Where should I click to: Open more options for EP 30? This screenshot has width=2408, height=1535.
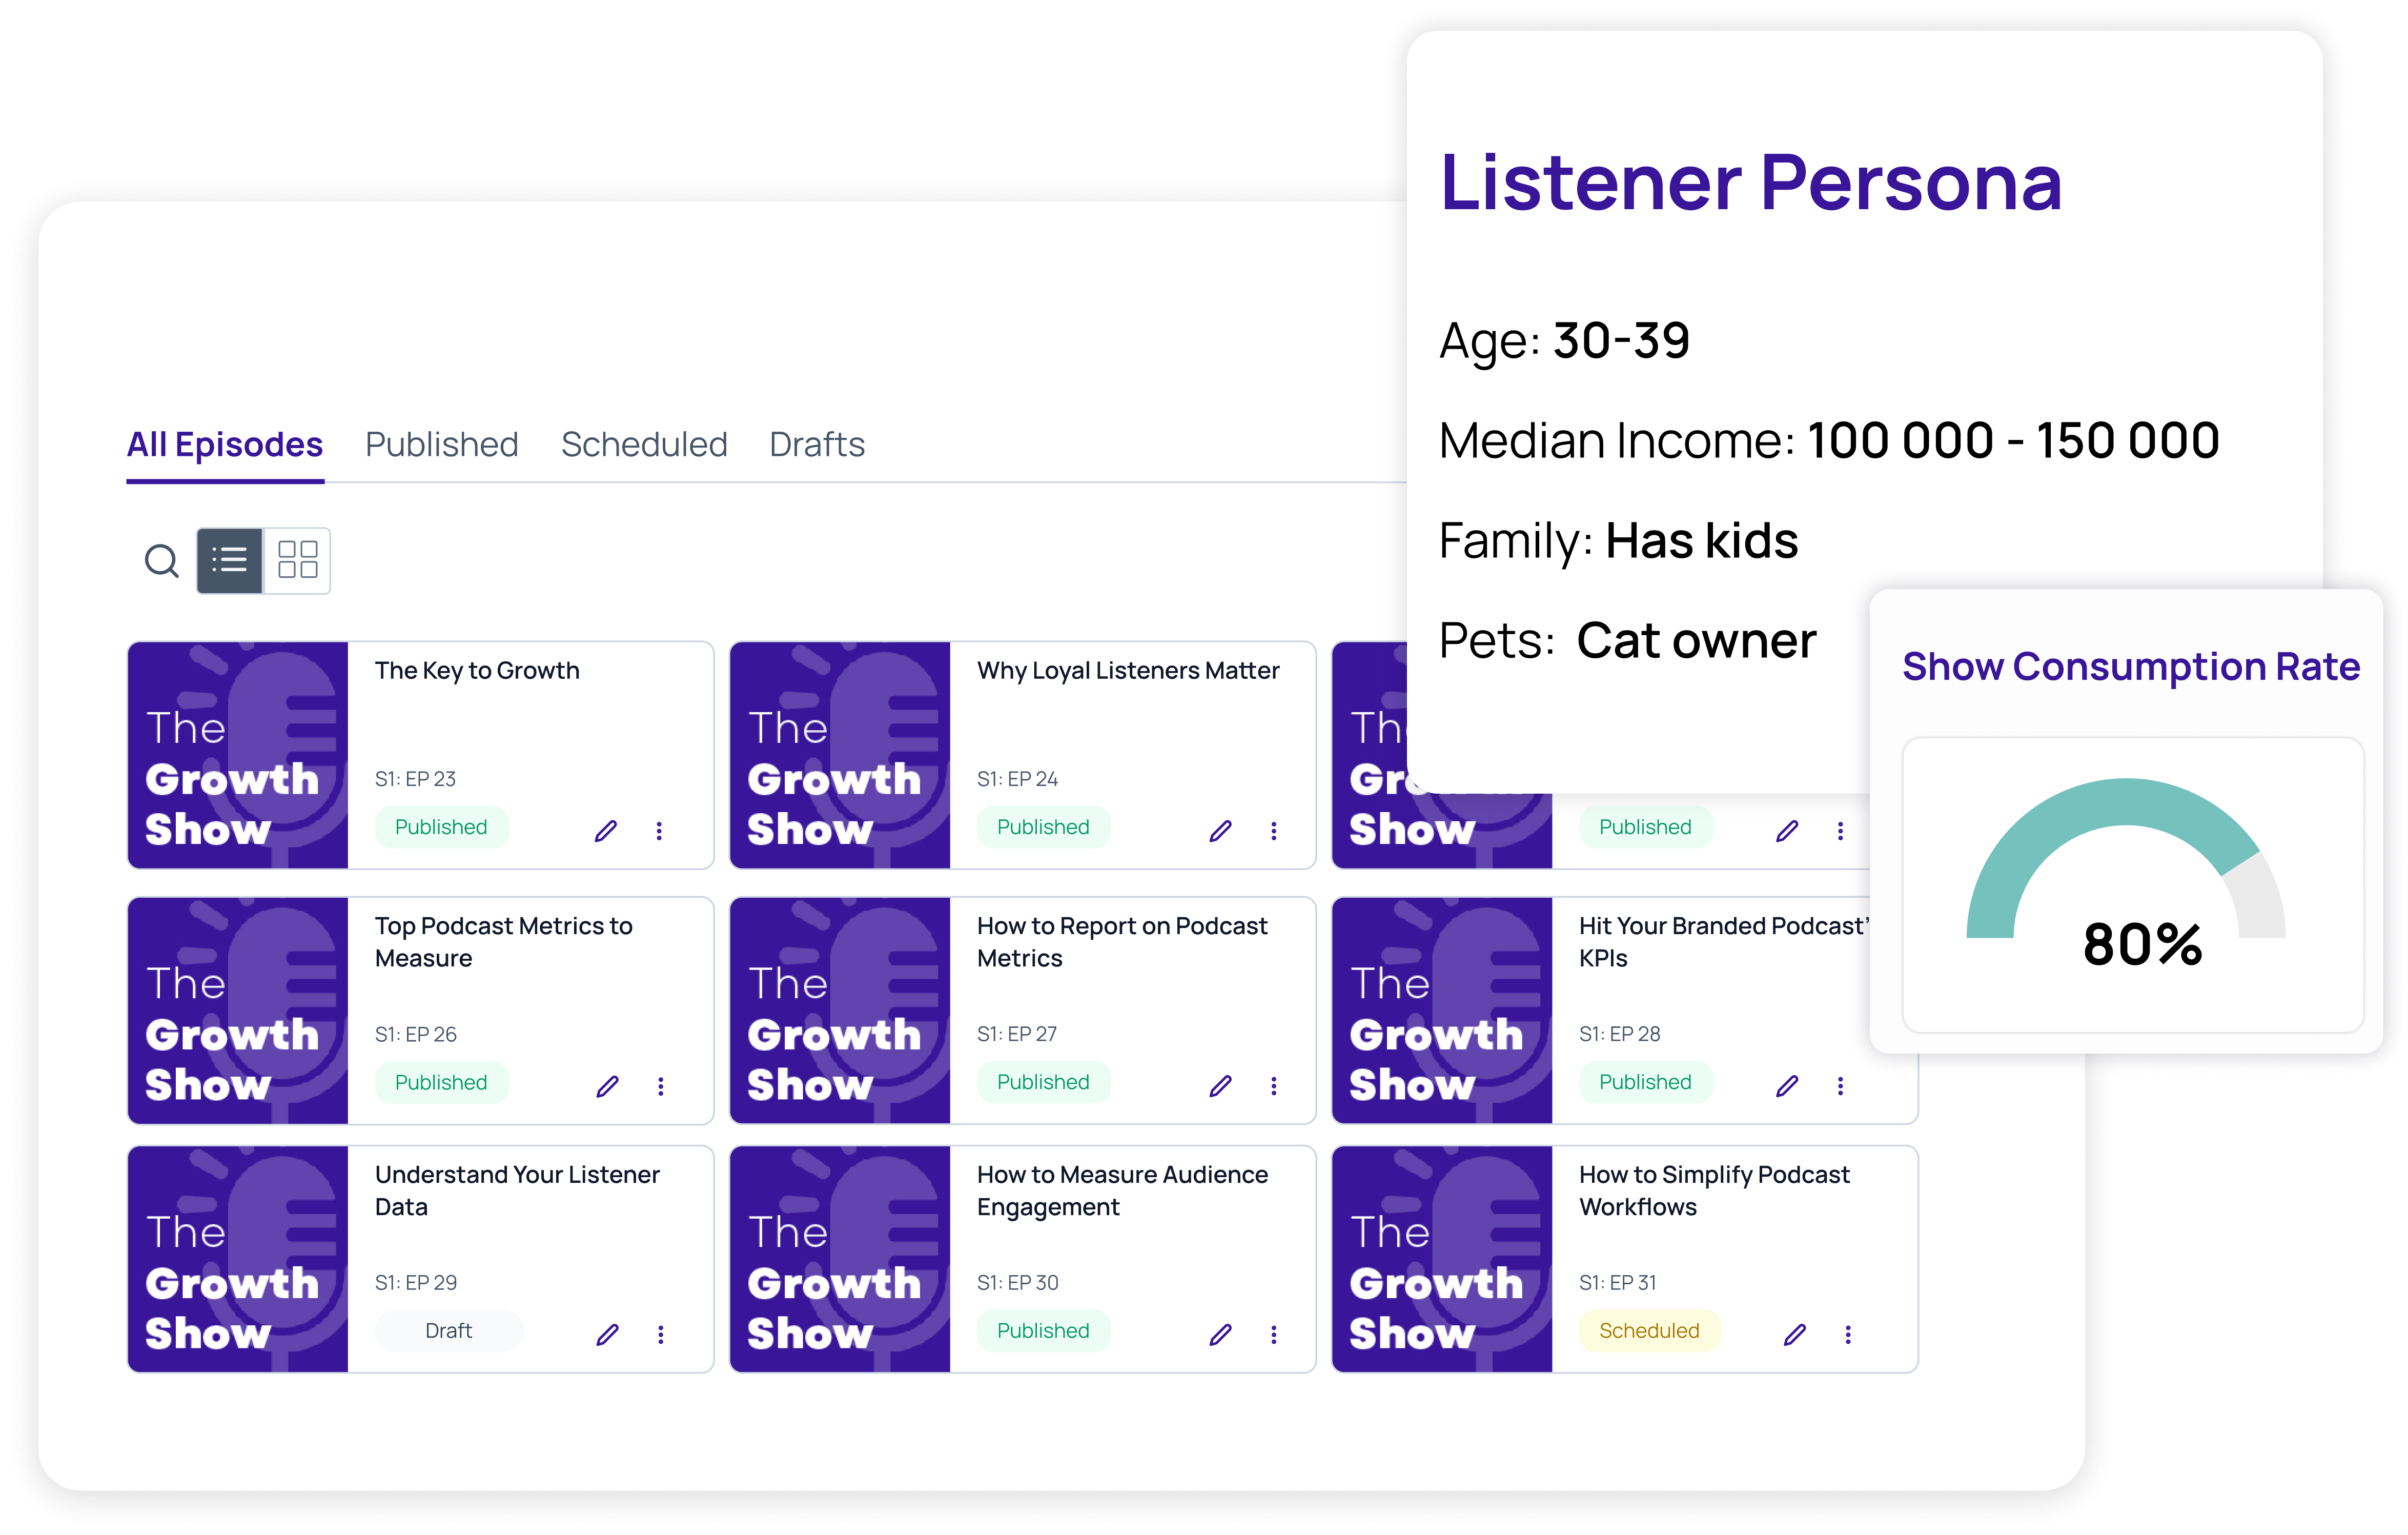click(x=1273, y=1334)
